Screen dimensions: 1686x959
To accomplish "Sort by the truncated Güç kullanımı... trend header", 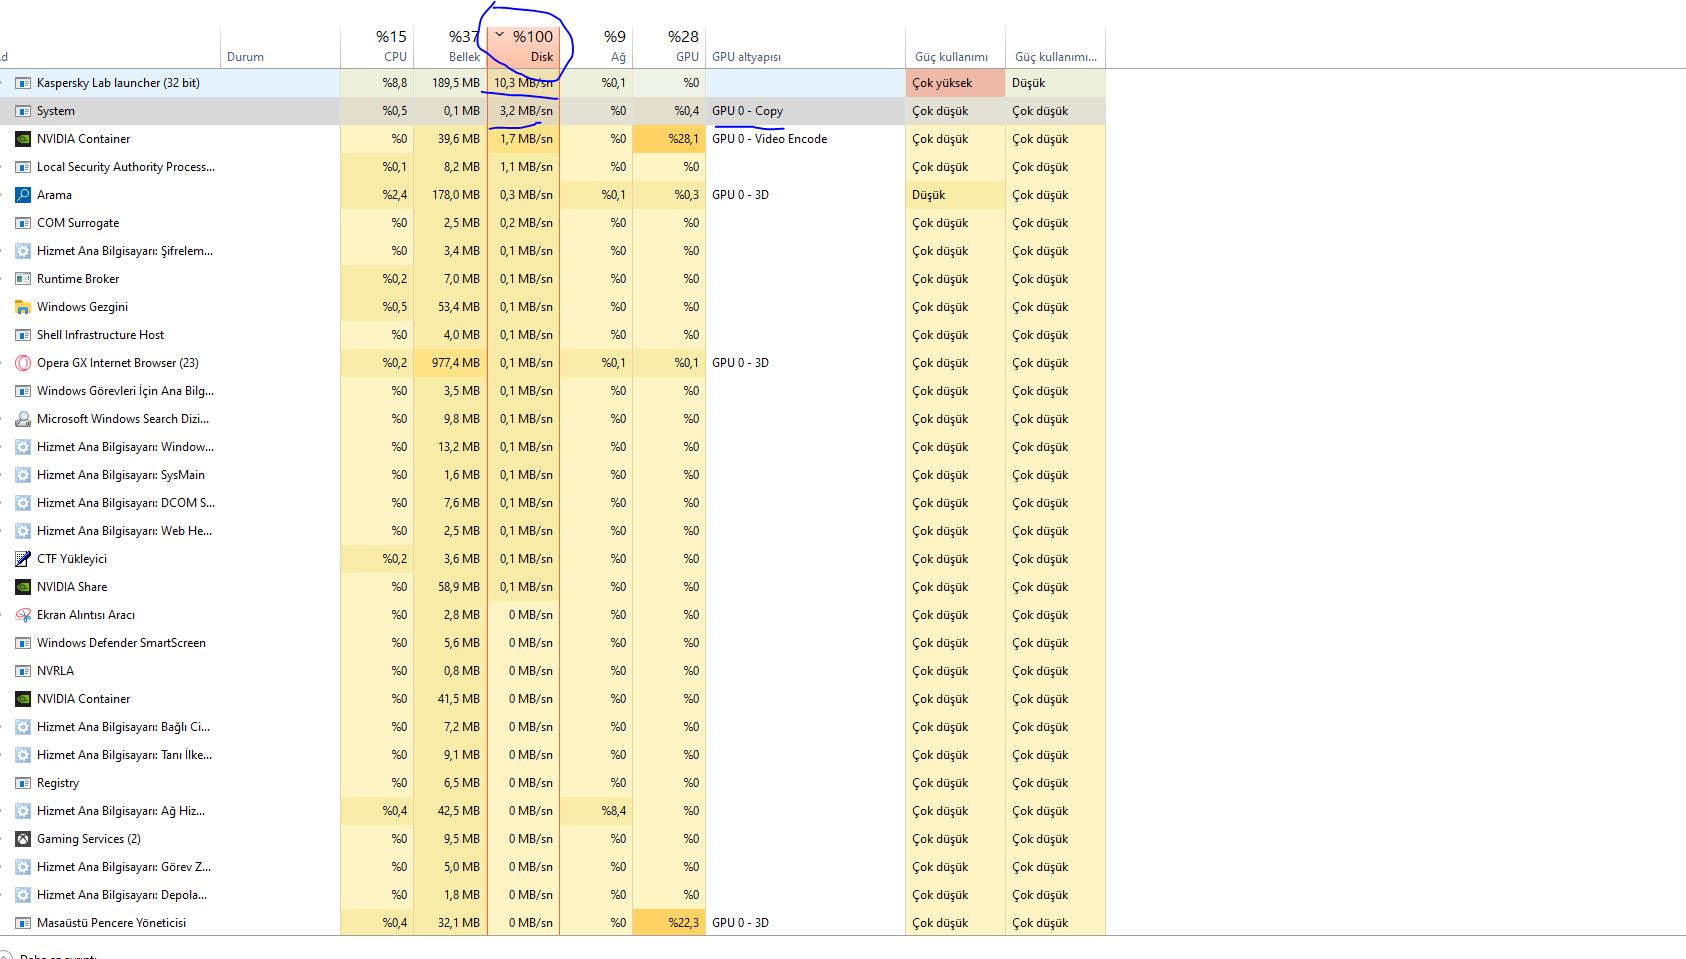I will (1055, 46).
